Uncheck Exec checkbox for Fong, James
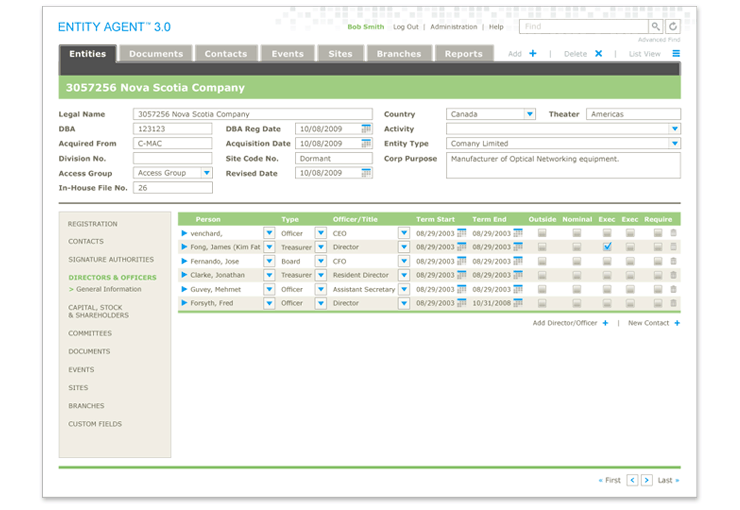 (x=607, y=247)
